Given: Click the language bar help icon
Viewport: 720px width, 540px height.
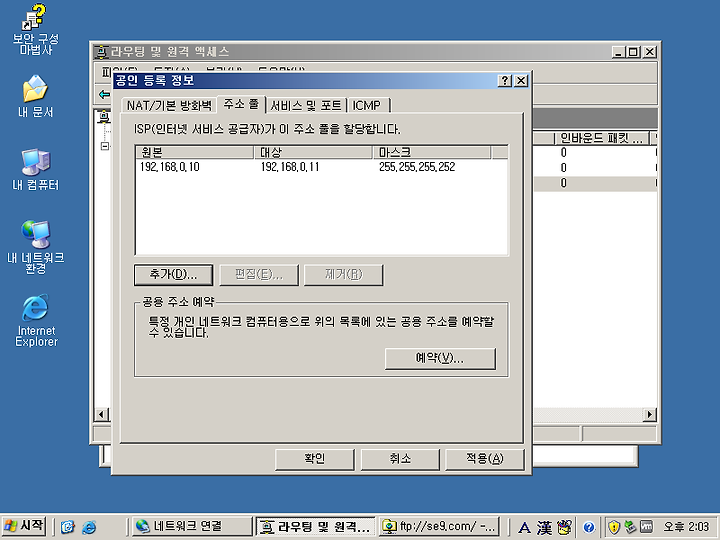Looking at the screenshot, I should pyautogui.click(x=589, y=527).
